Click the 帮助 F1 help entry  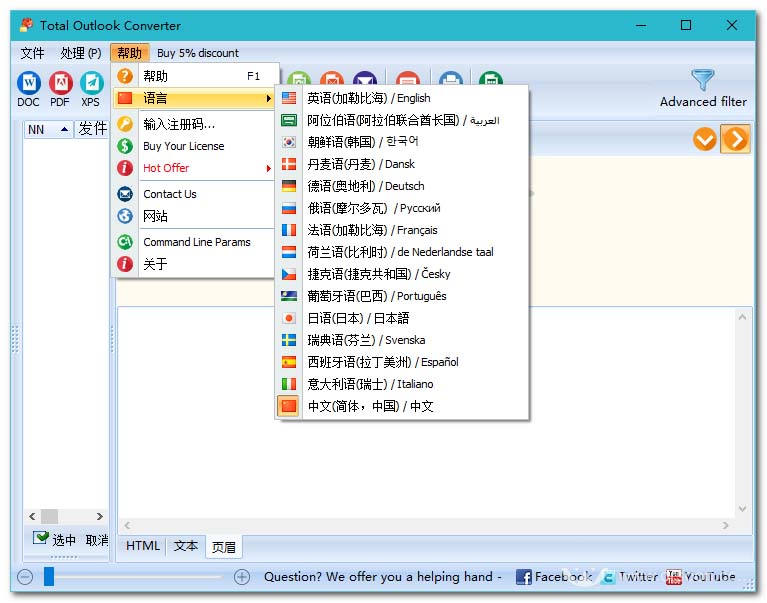(195, 76)
